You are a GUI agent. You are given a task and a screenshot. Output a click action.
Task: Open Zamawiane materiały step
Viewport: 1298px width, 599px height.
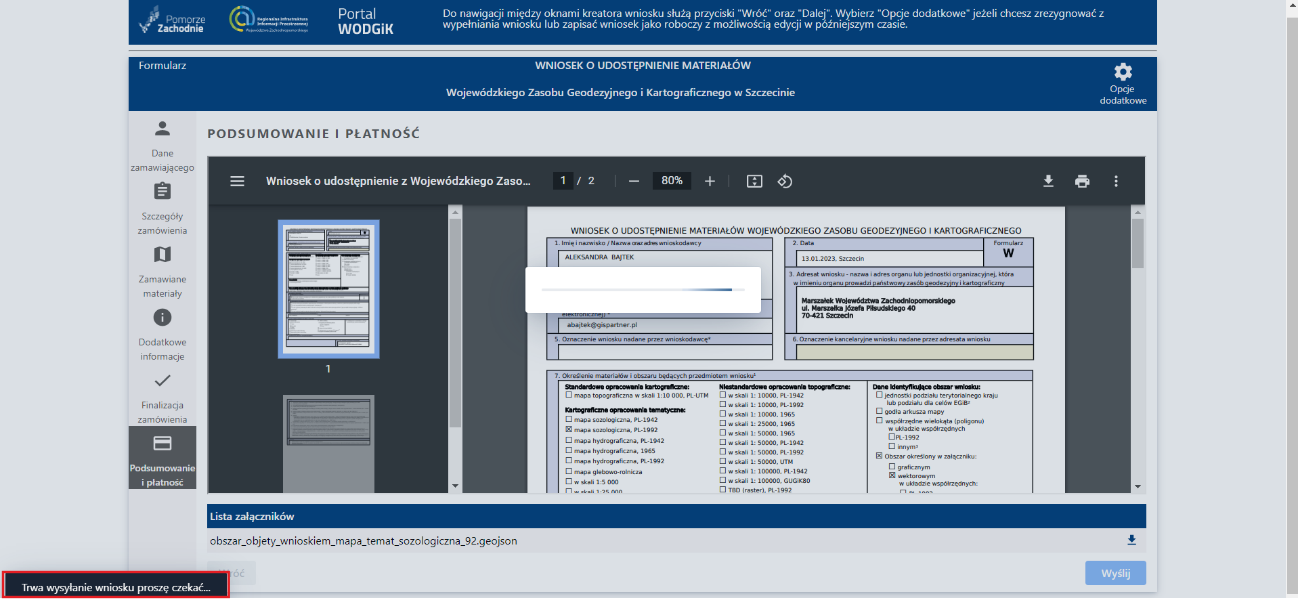click(162, 270)
